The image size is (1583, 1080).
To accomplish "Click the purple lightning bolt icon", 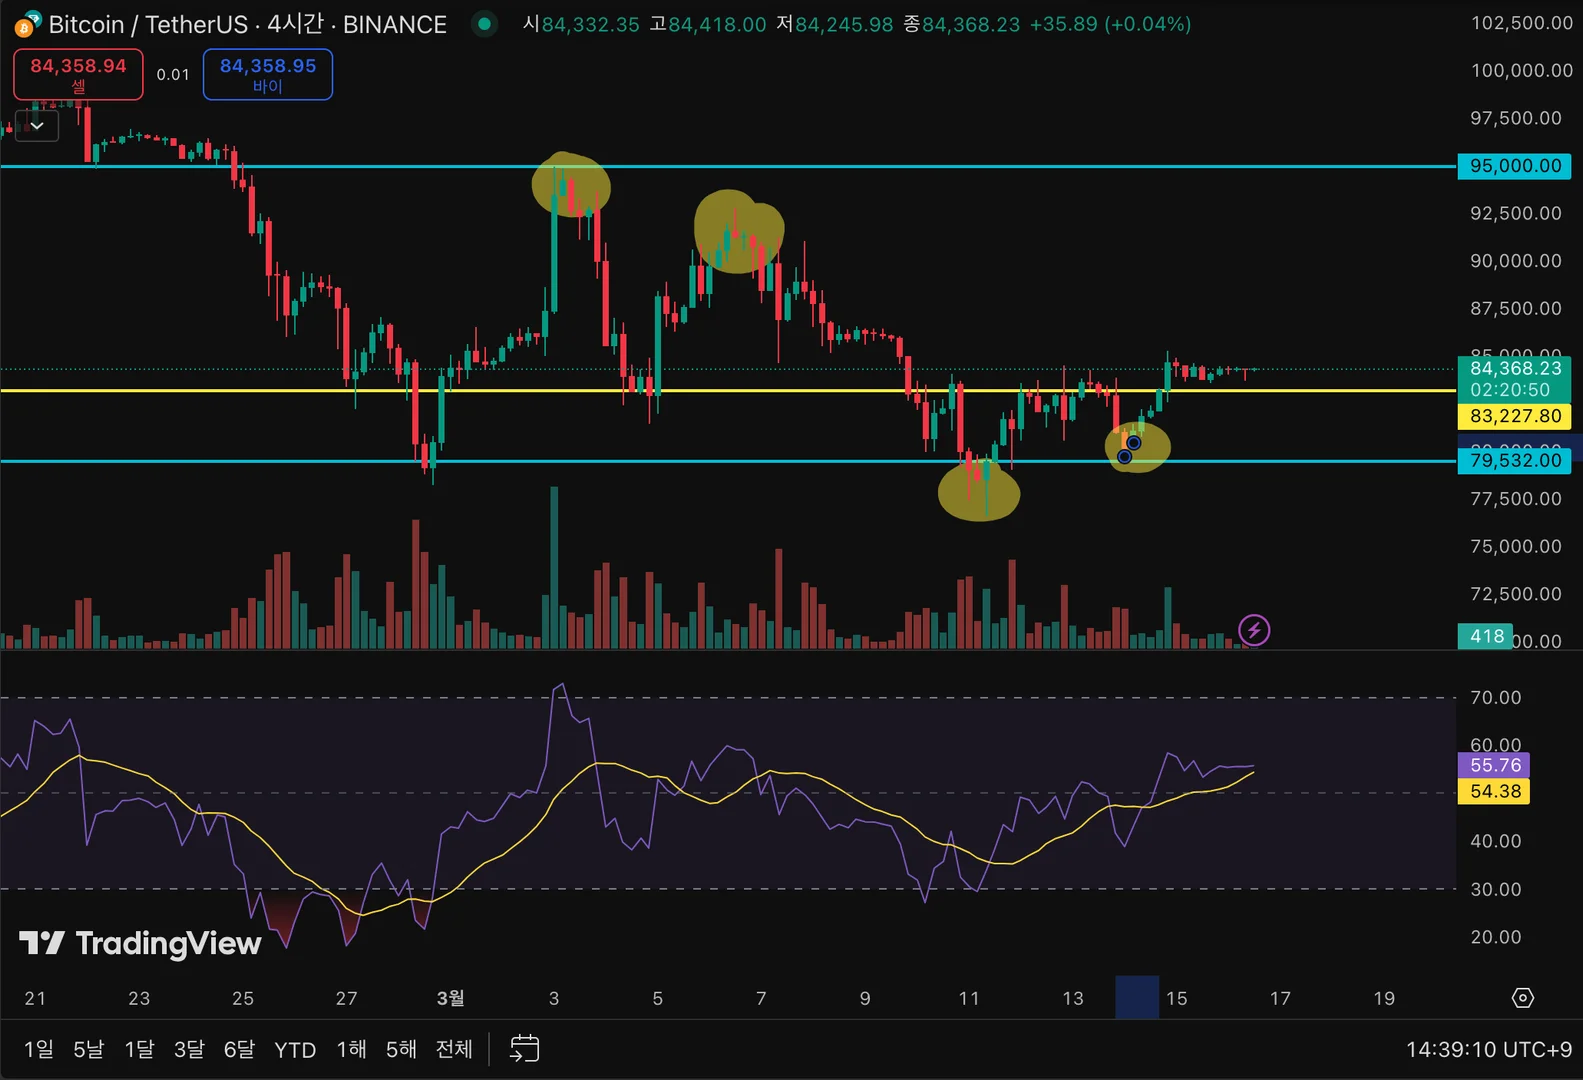I will pos(1254,630).
